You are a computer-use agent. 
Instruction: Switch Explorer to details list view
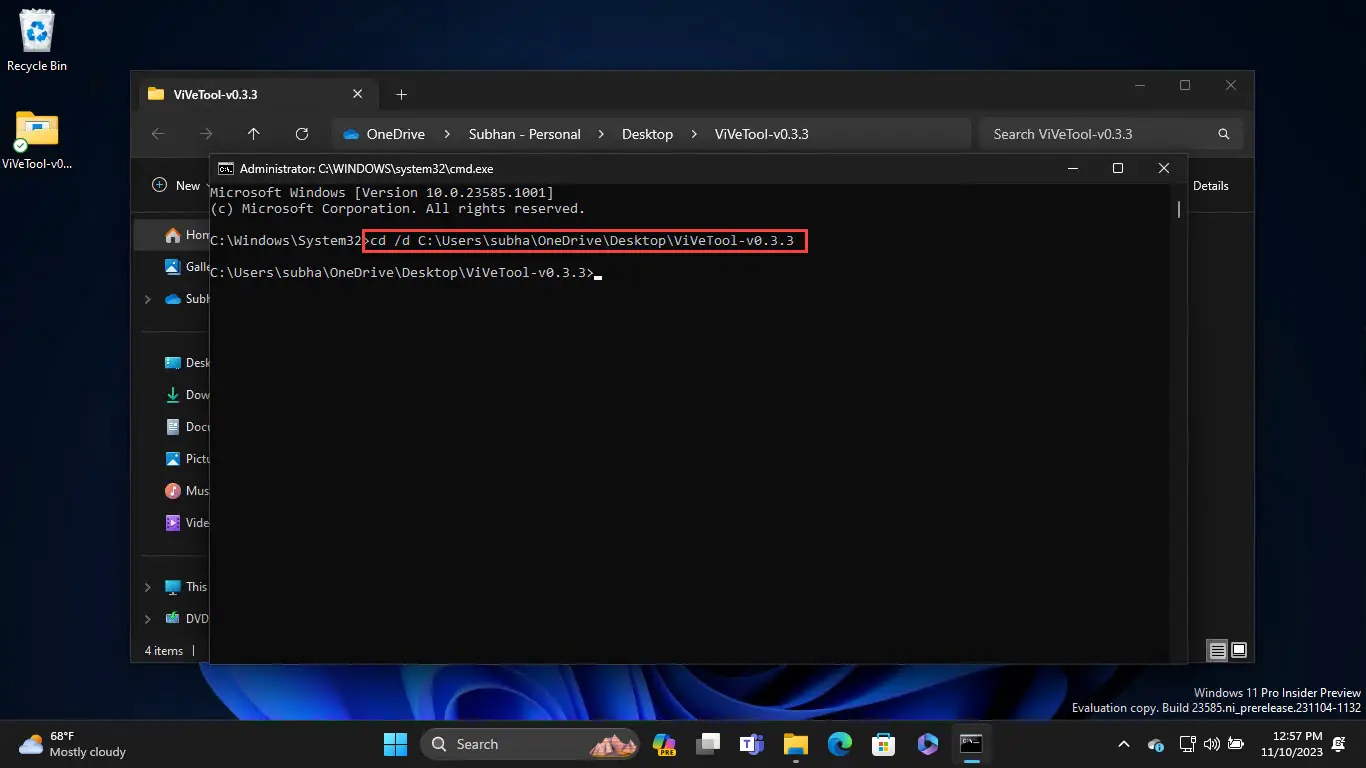point(1217,651)
